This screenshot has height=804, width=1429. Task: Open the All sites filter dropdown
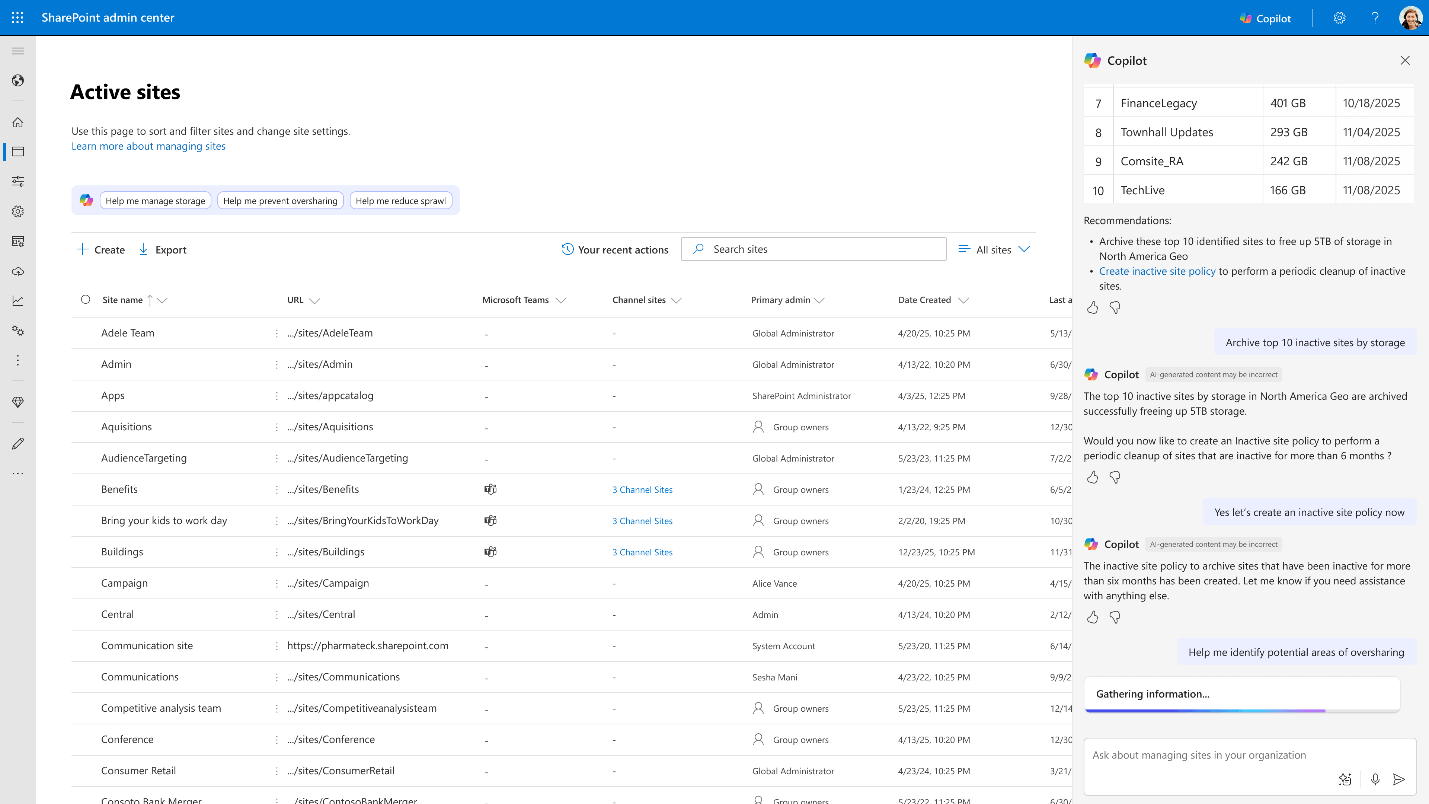(x=994, y=248)
